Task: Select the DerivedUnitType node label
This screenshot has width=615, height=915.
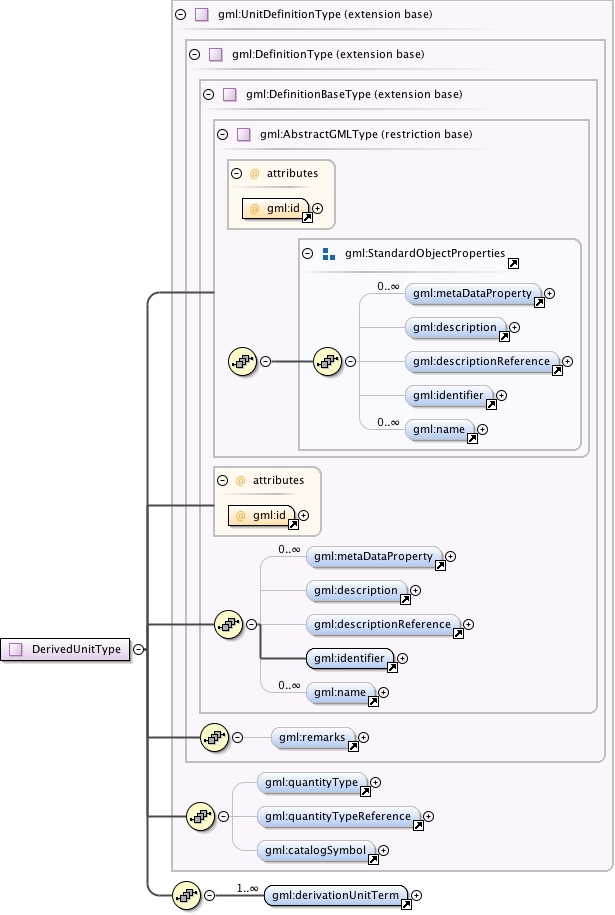Action: pos(76,649)
